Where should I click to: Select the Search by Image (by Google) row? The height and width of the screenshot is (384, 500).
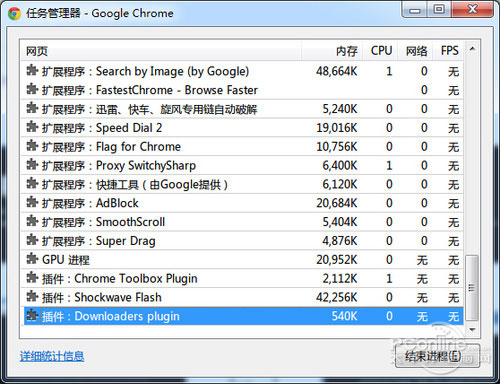(242, 71)
